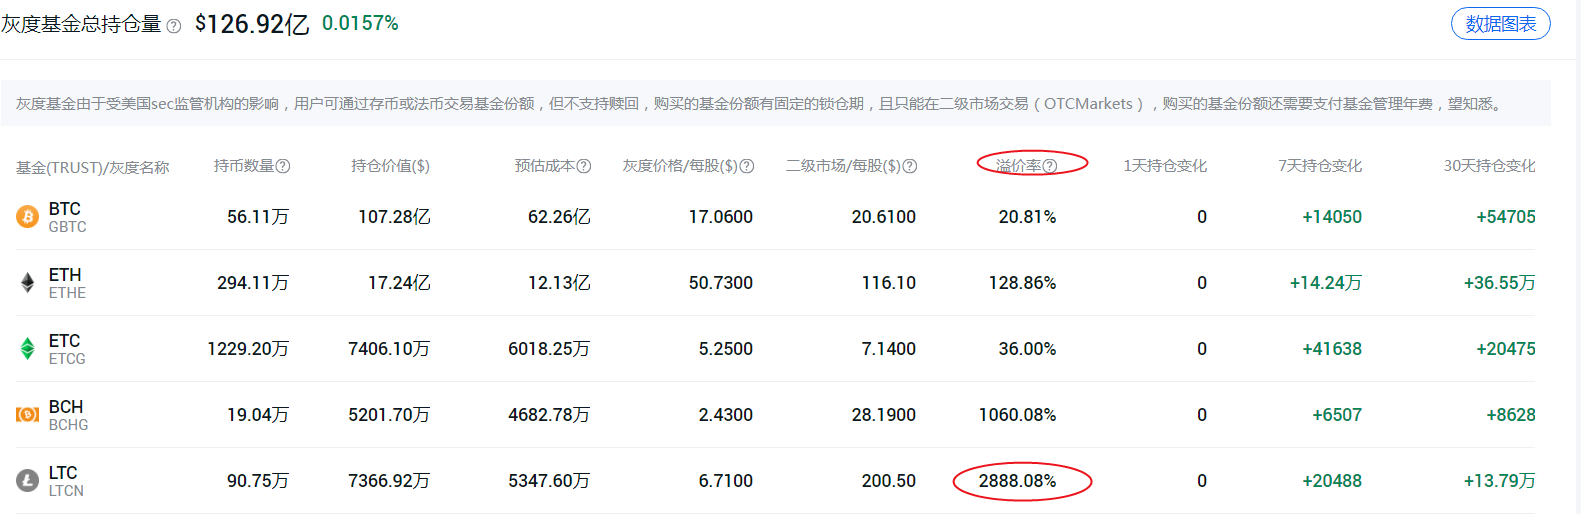Click the 30天持仓变化 column header
The image size is (1581, 514).
[1489, 166]
